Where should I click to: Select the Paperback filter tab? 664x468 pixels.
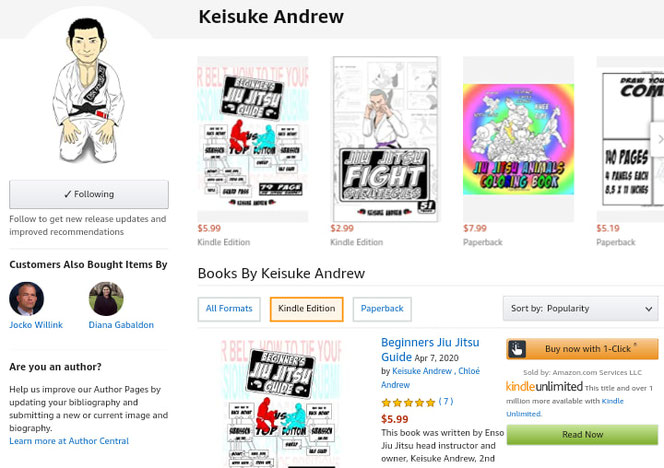382,309
